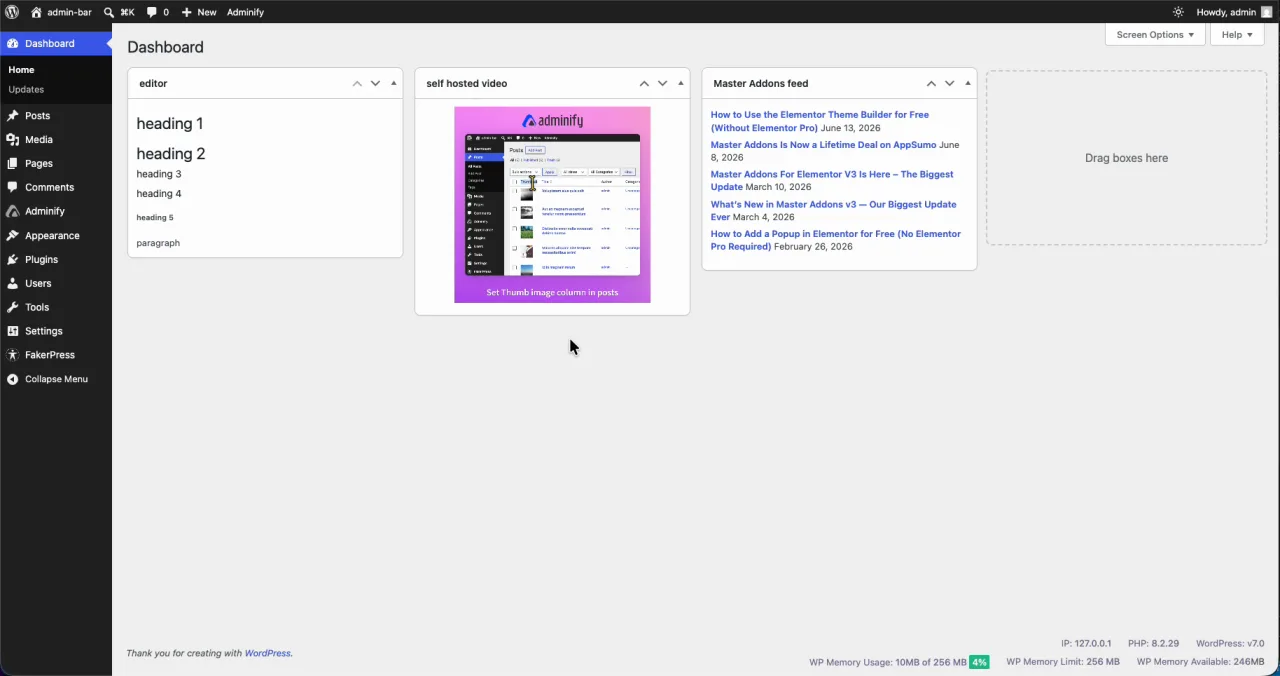Image resolution: width=1280 pixels, height=676 pixels.
Task: Click the self hosted video thumbnail
Action: tap(552, 205)
